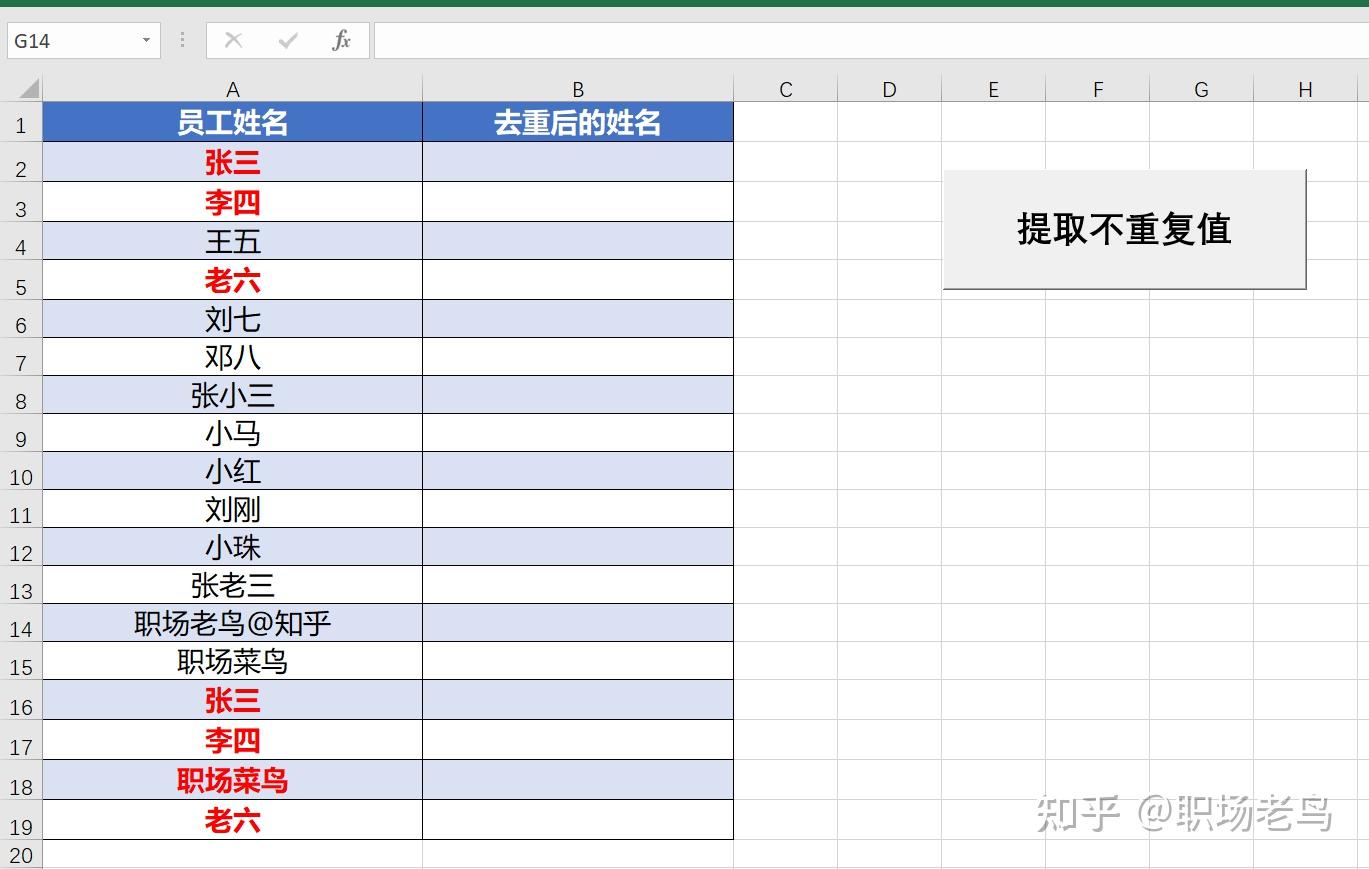This screenshot has width=1369, height=869.
Task: Click into the formula bar input
Action: tap(871, 40)
